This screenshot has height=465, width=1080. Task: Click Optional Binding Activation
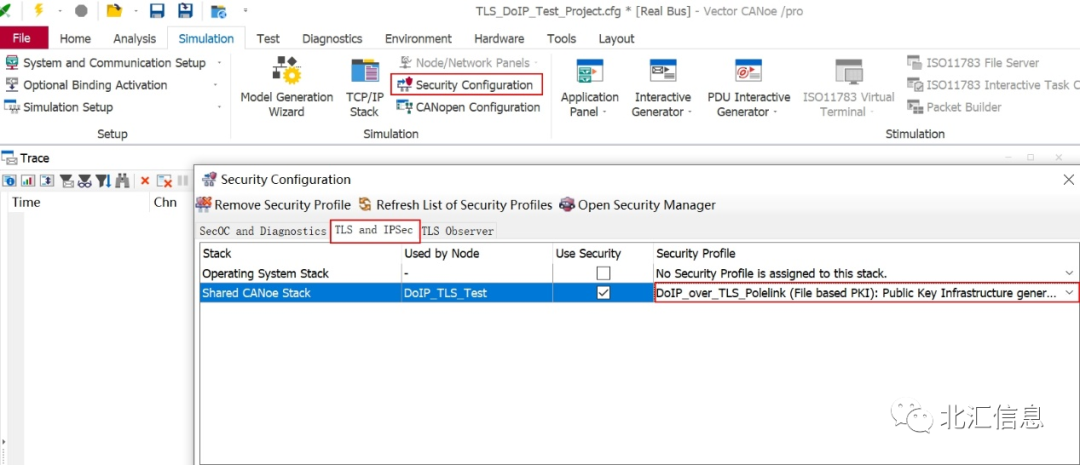(x=95, y=85)
